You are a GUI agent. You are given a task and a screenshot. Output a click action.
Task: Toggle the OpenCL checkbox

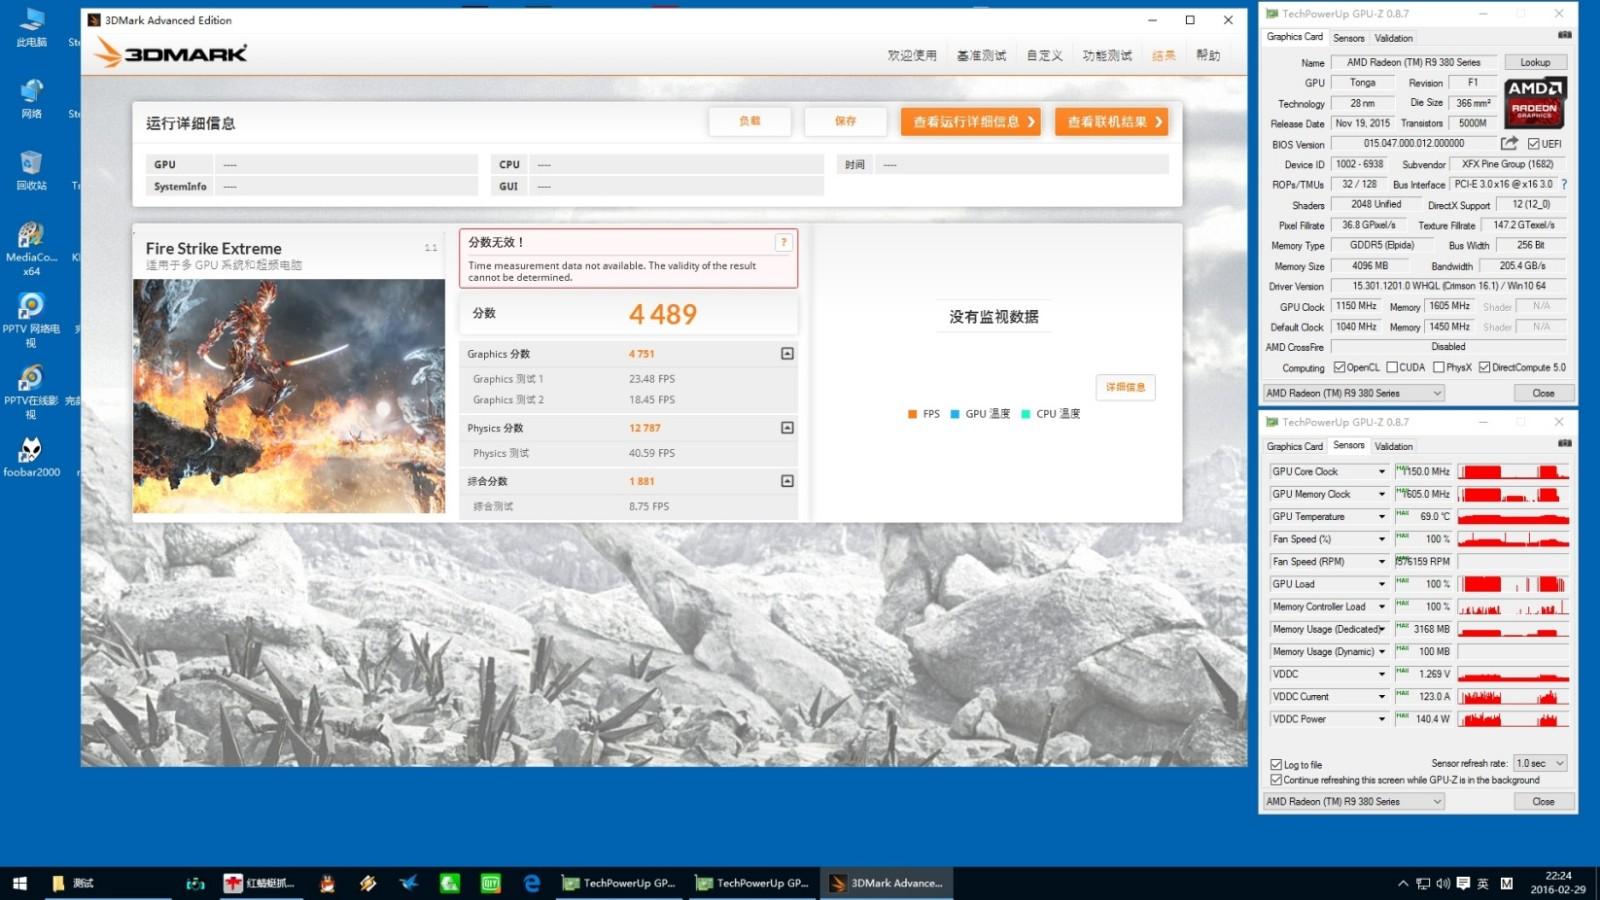click(x=1340, y=367)
